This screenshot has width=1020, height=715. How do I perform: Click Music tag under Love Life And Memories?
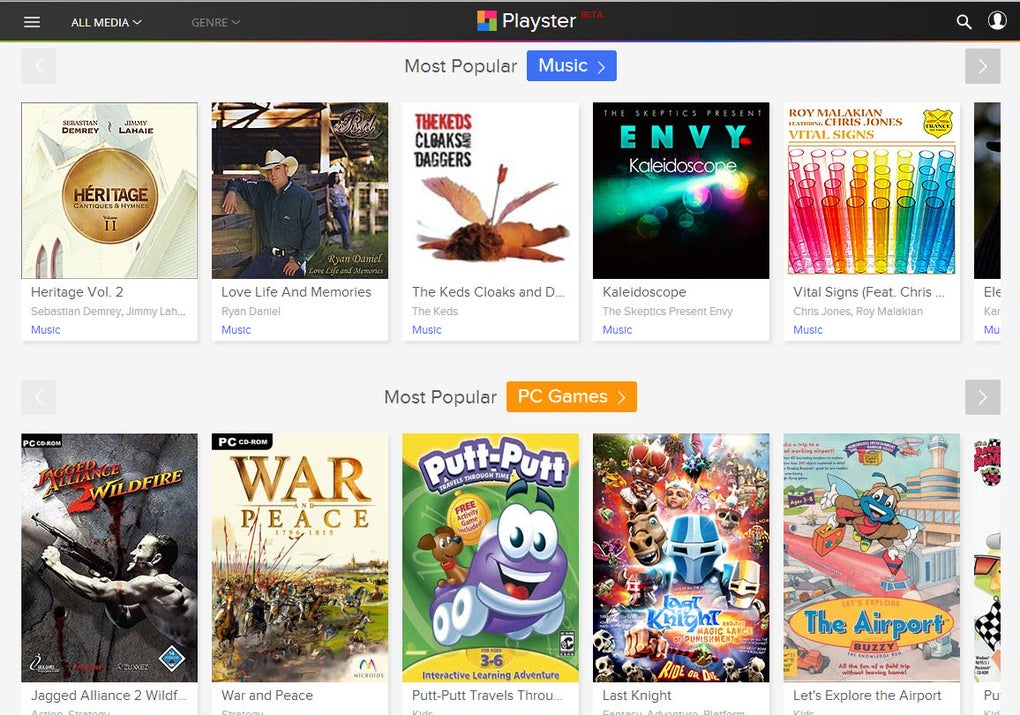236,330
